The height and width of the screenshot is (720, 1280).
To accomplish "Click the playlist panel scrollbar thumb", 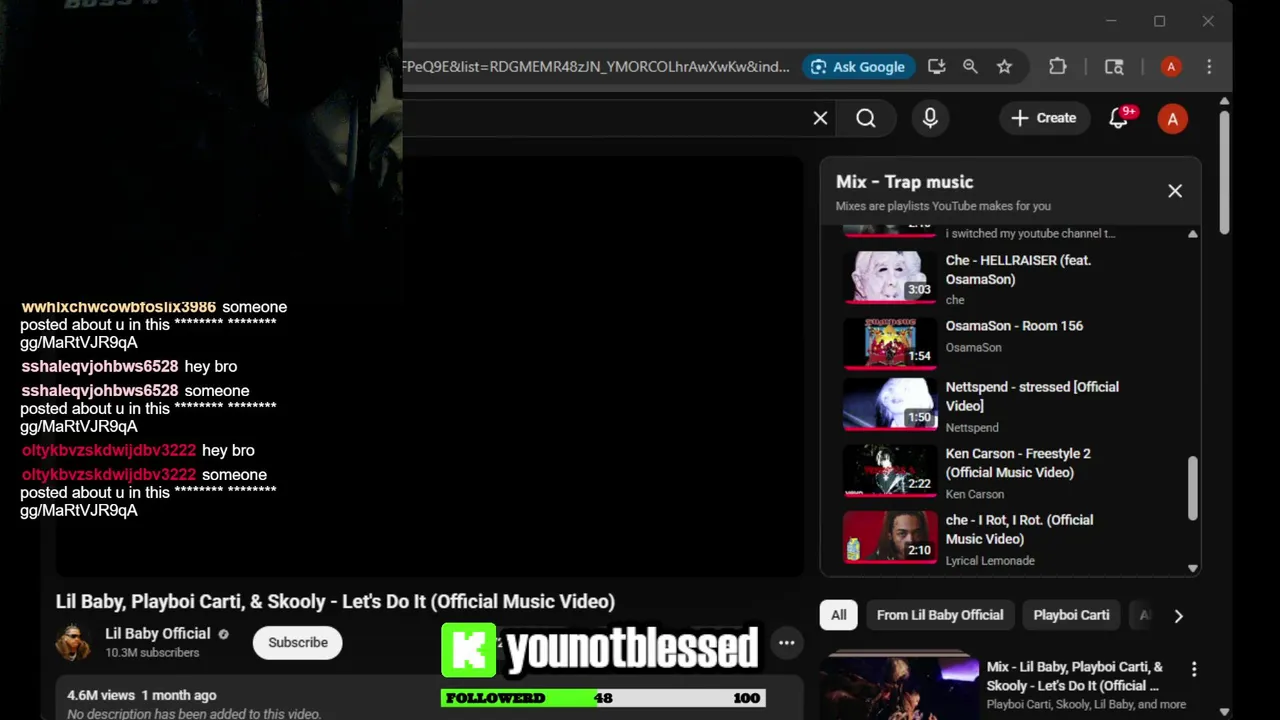I will tap(1192, 488).
